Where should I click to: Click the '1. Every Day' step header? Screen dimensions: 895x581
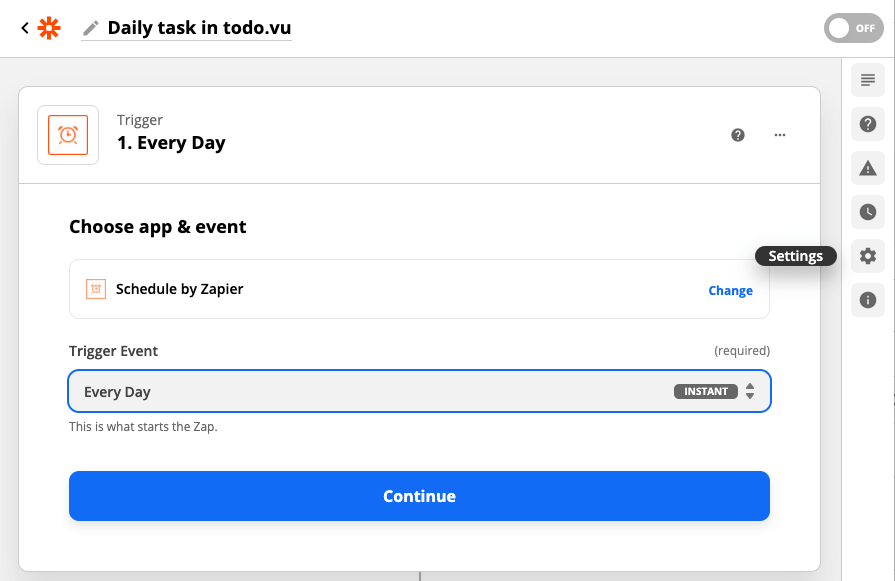(171, 143)
